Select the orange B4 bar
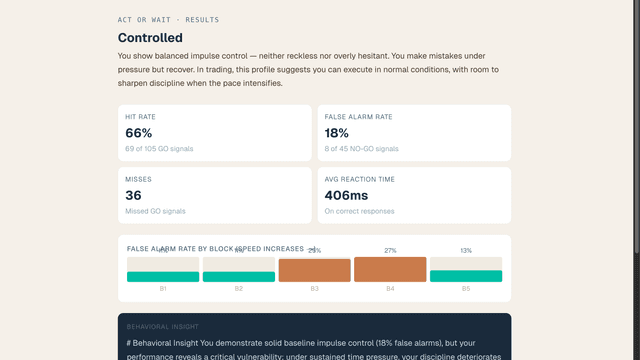The height and width of the screenshot is (360, 640). [x=390, y=269]
